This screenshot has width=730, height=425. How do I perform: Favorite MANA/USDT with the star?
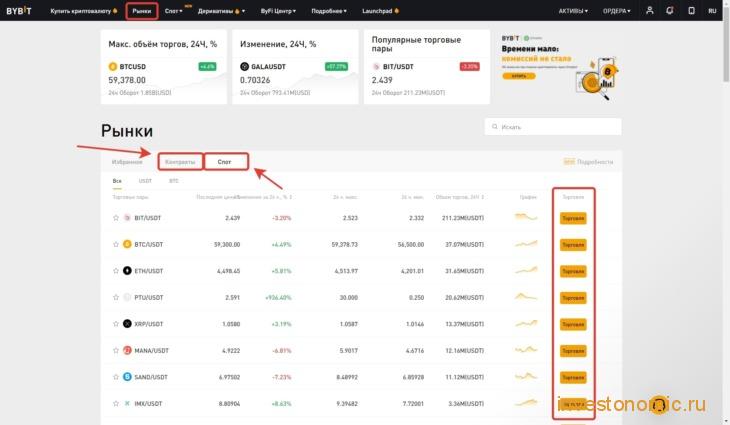tap(116, 351)
